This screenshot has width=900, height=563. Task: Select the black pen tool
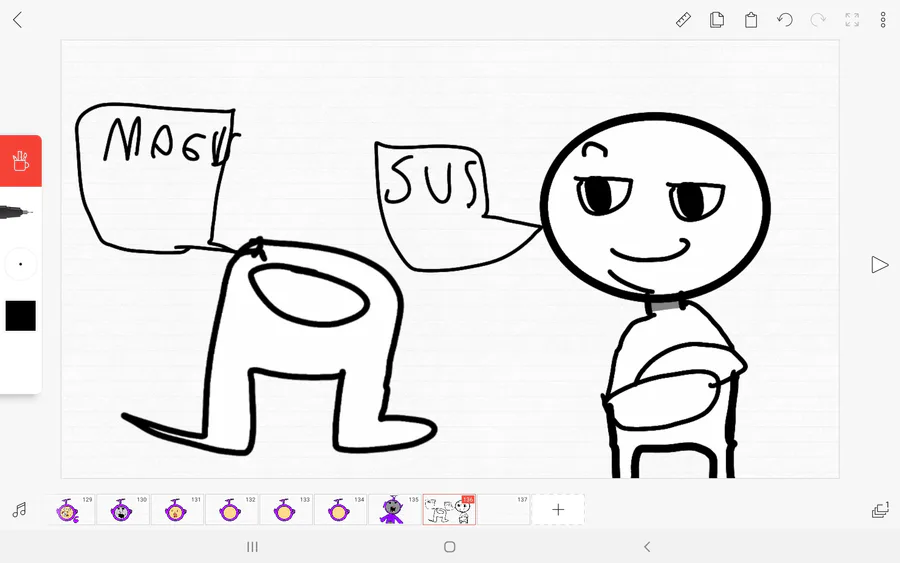coord(16,212)
